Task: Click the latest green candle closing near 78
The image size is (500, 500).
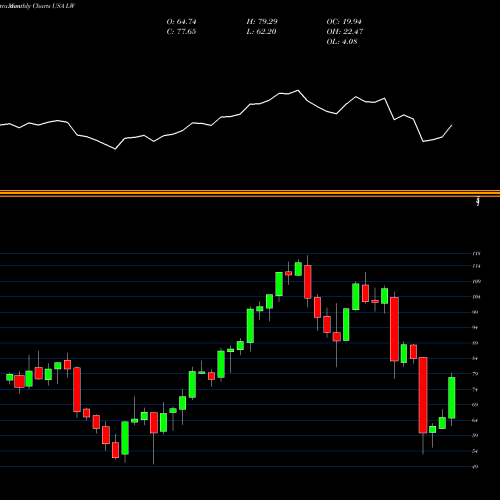Action: [x=452, y=398]
